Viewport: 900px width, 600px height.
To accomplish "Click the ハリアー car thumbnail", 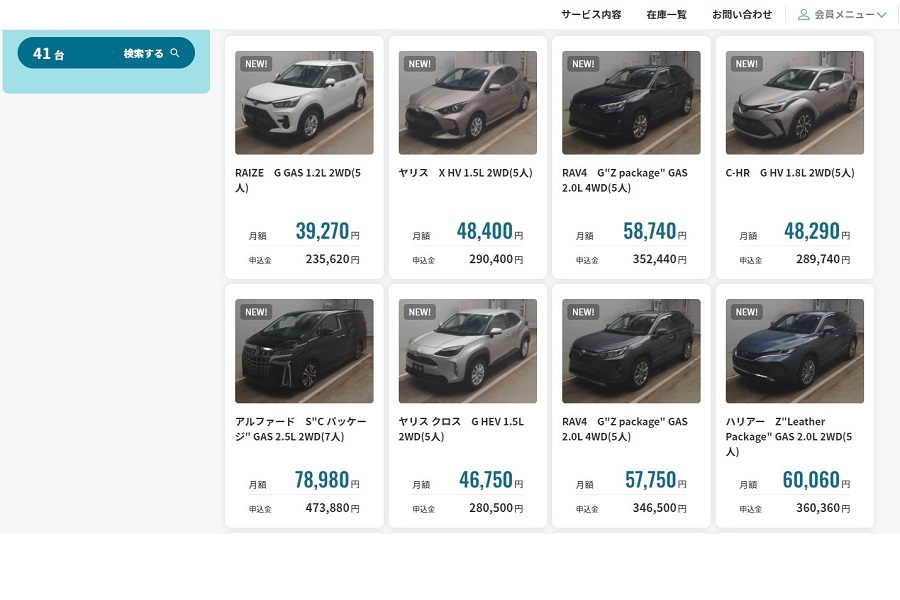I will coord(794,351).
